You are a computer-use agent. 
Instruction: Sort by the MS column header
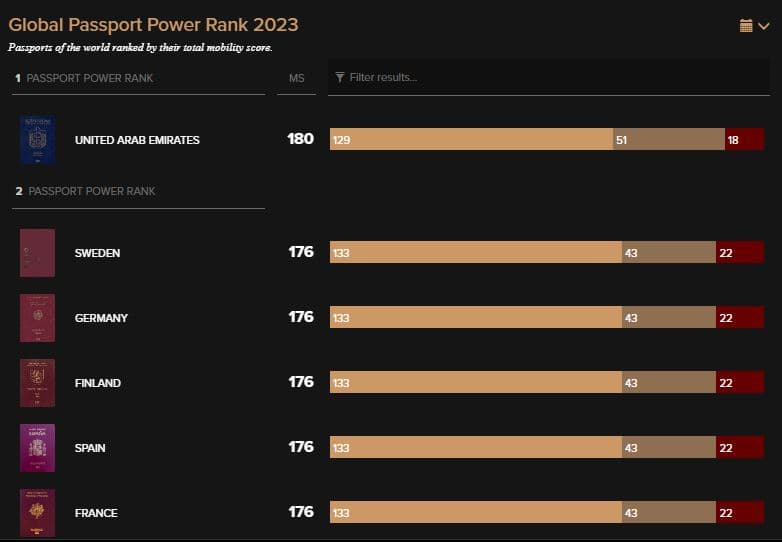pos(296,78)
